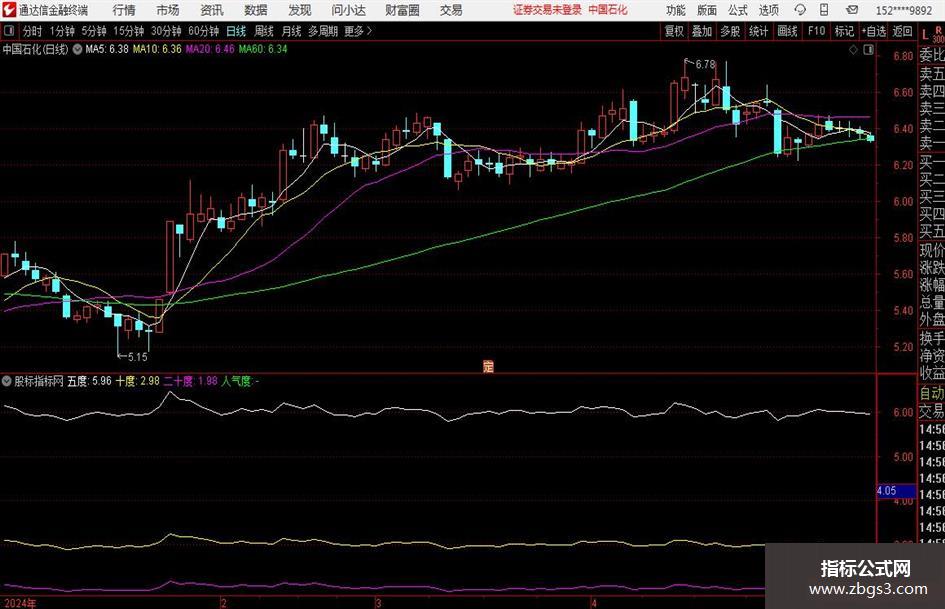Viewport: 945px width, 609px height.
Task: Open the 数据 menu
Action: click(x=256, y=10)
